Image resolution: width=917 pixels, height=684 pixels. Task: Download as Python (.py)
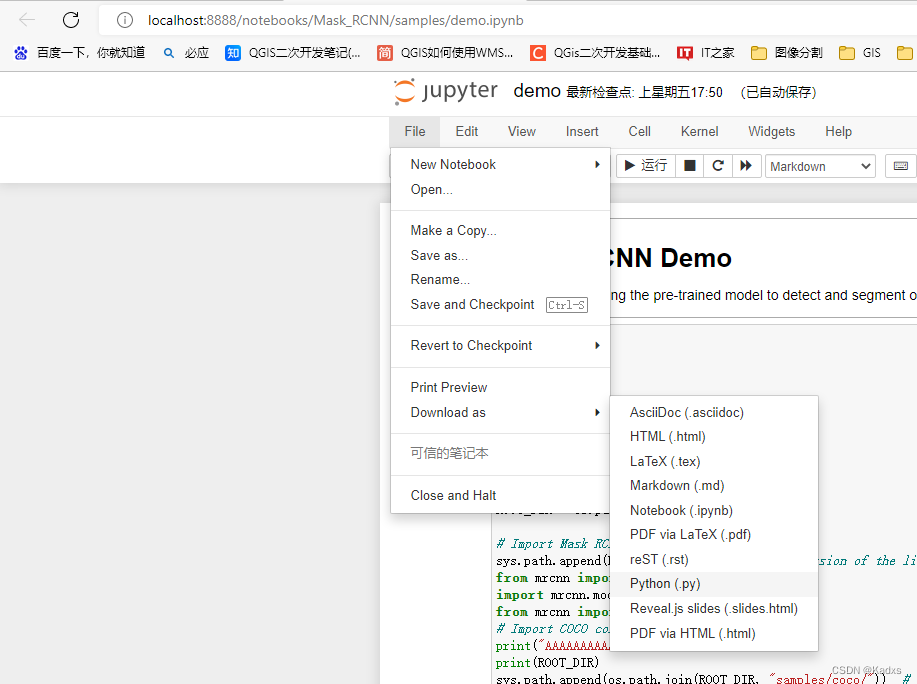pyautogui.click(x=713, y=584)
